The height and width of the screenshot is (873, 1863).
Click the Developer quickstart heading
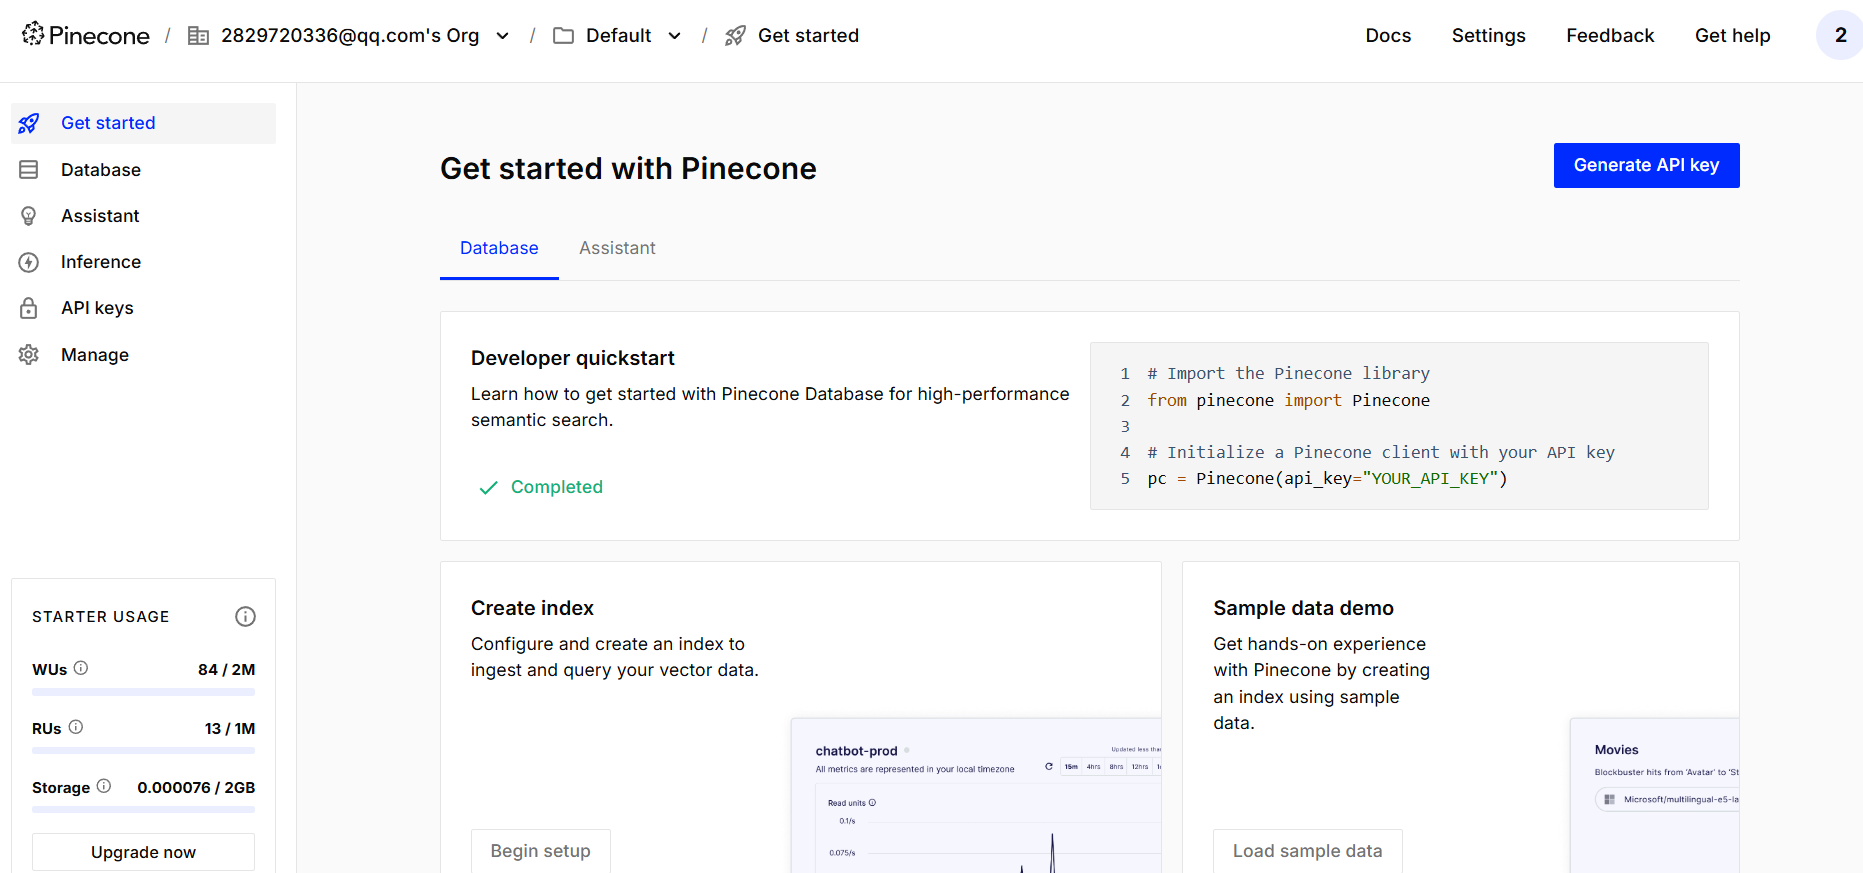pos(573,358)
